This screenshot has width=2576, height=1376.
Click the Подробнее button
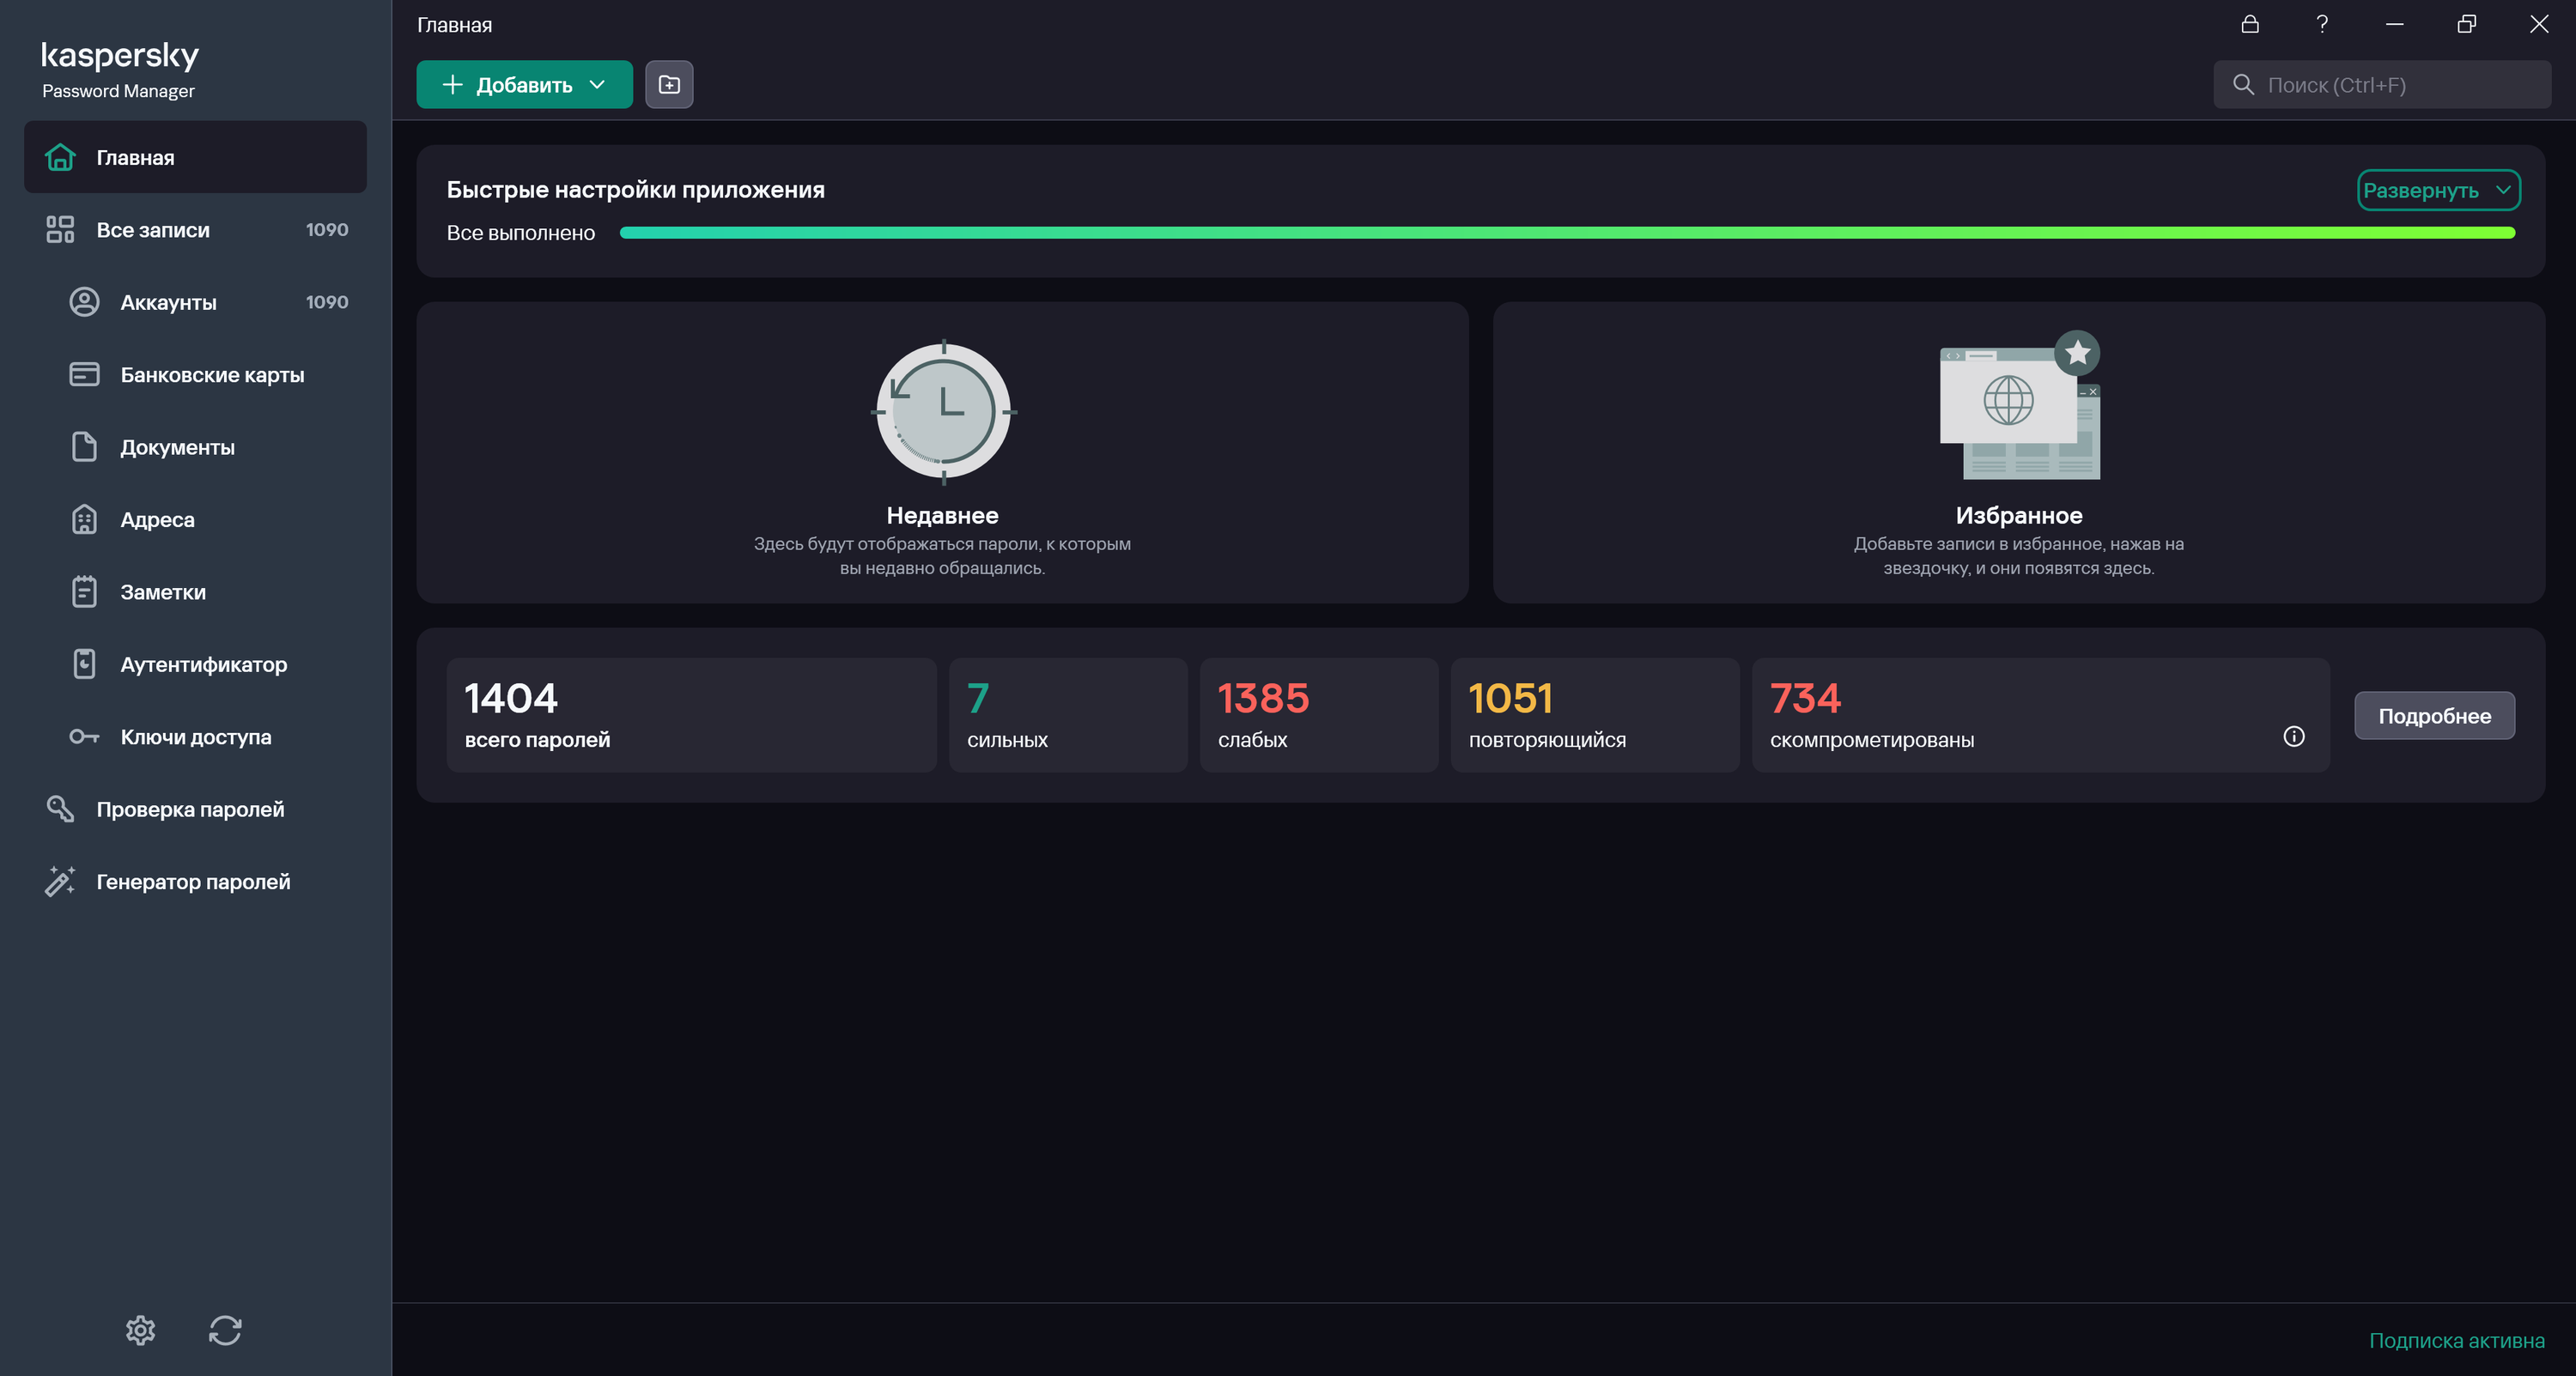(2434, 716)
